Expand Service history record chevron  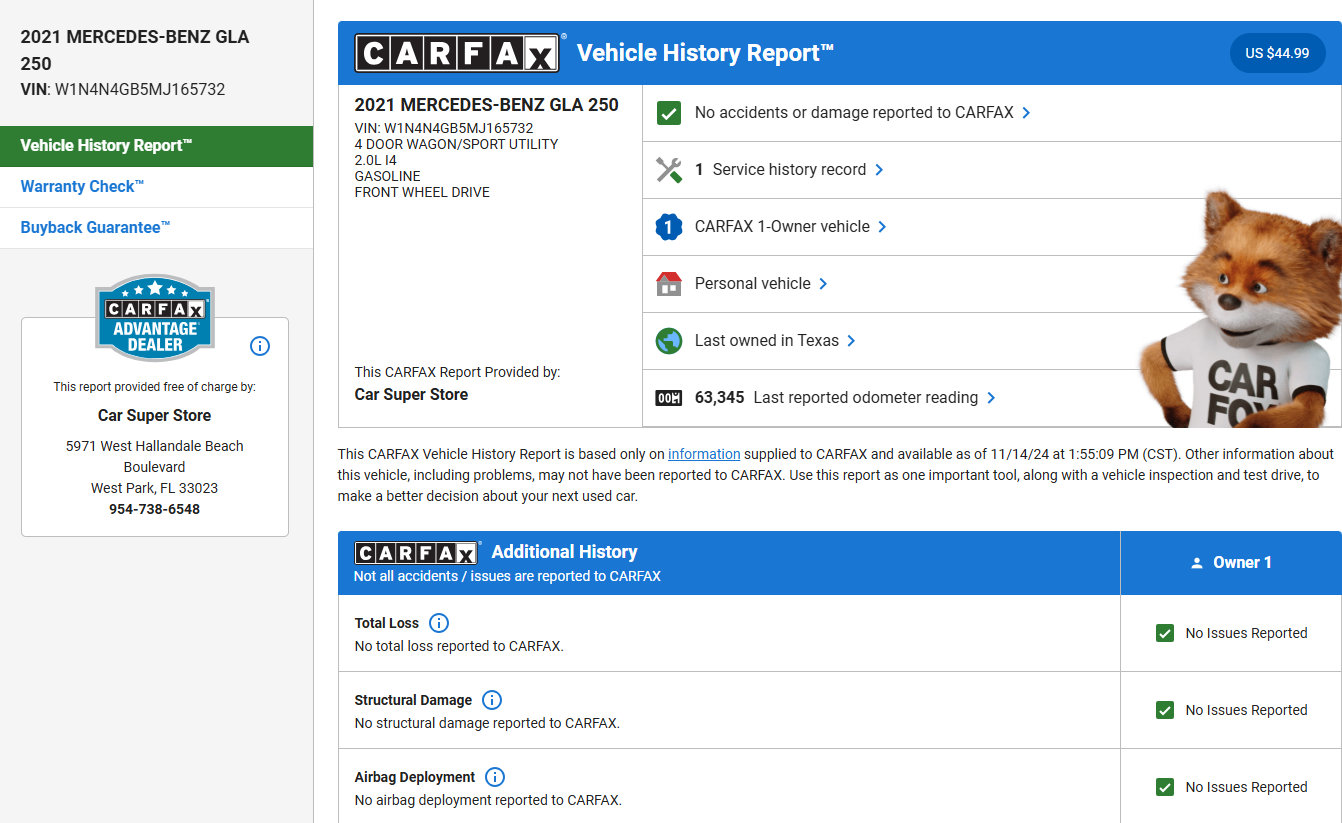[879, 170]
